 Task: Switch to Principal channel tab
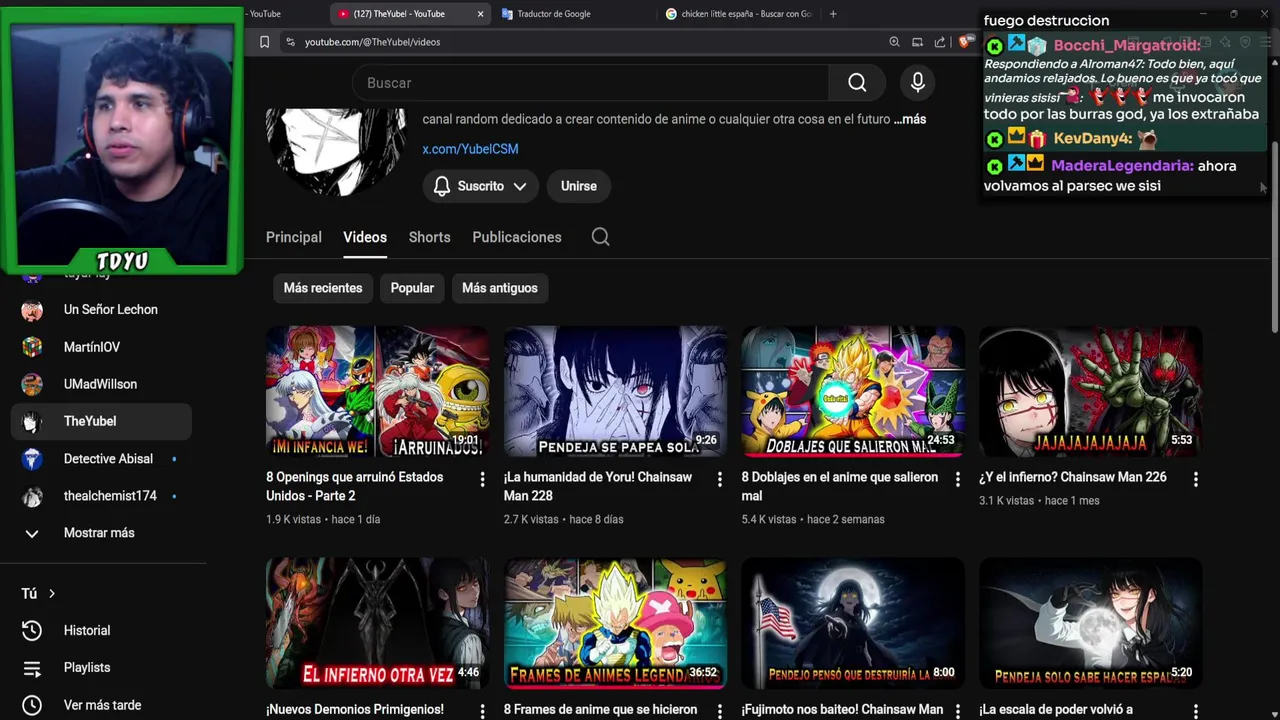(x=294, y=237)
